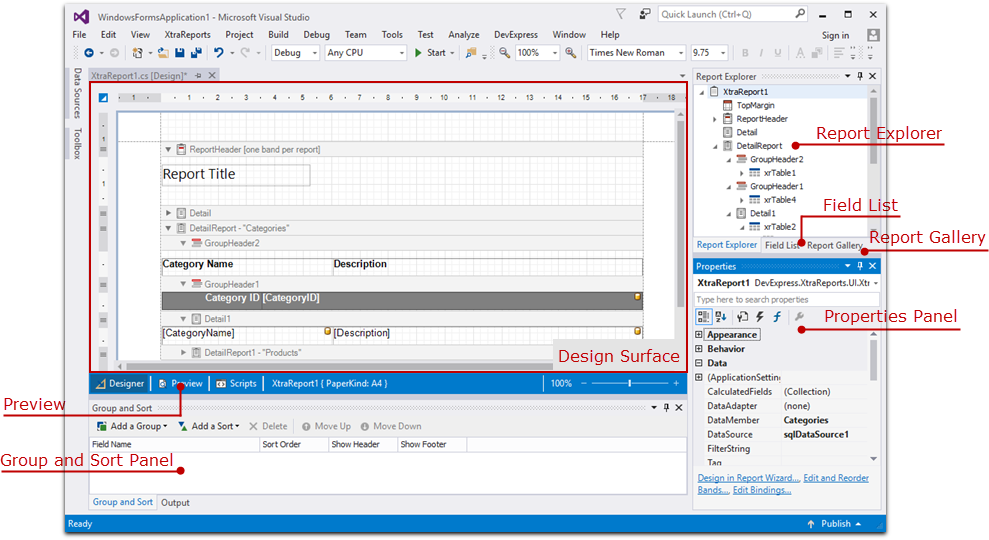Viewport: 989px width, 540px height.
Task: Pin the Report Explorer panel
Action: (860, 76)
